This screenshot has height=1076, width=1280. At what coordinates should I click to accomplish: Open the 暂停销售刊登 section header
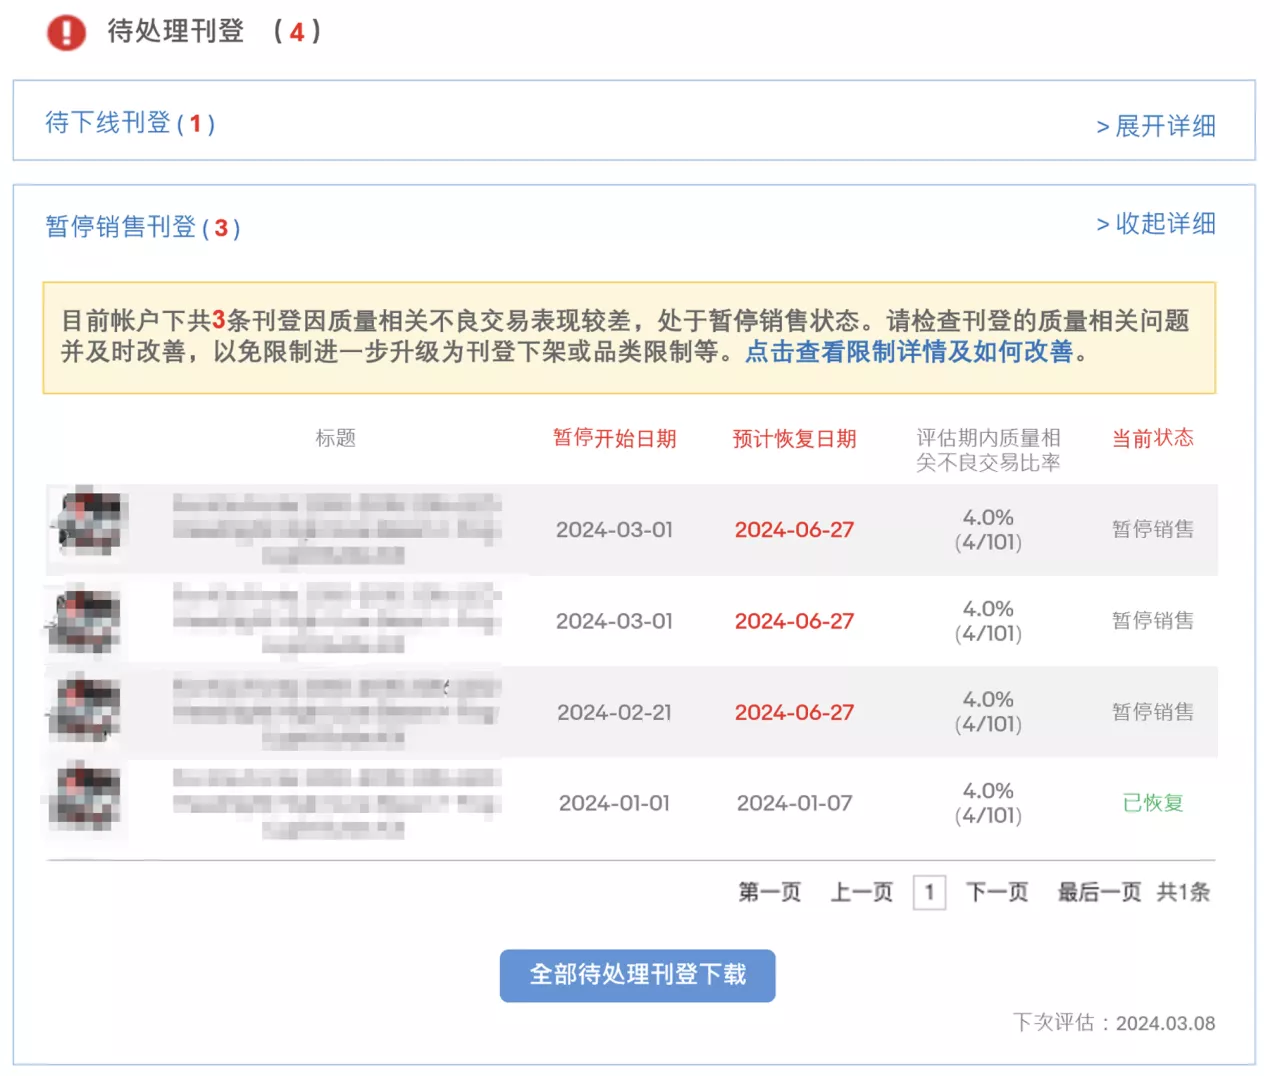(x=142, y=227)
